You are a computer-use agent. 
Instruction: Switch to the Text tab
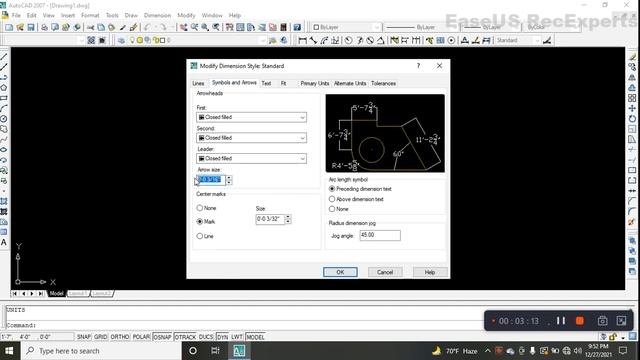pyautogui.click(x=266, y=83)
